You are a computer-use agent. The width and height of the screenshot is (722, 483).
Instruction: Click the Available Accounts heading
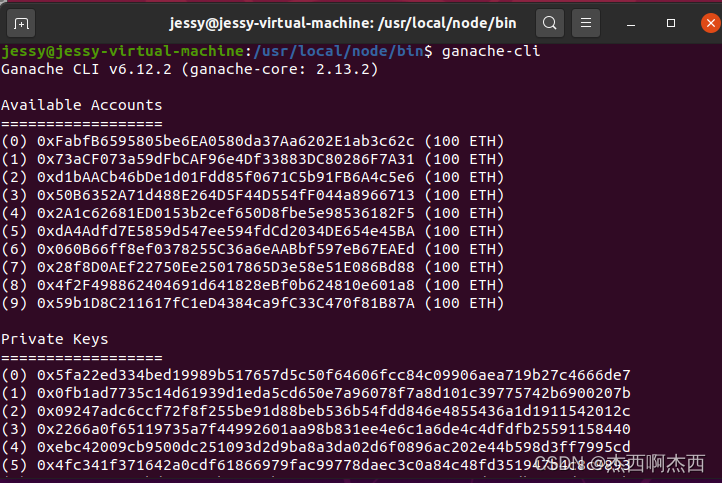pyautogui.click(x=82, y=105)
